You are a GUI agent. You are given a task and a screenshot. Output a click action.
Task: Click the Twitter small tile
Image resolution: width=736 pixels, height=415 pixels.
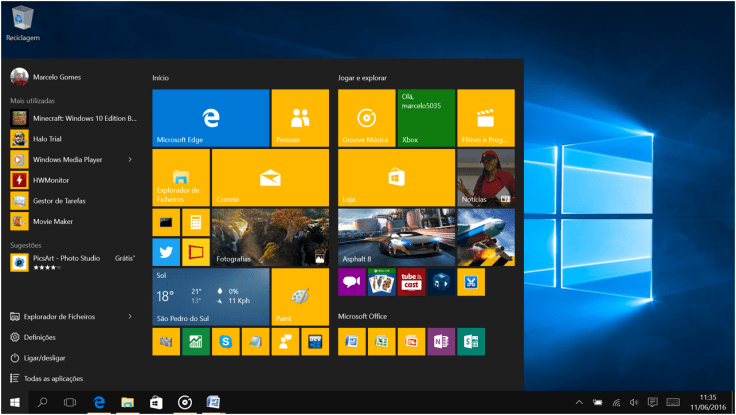point(166,252)
